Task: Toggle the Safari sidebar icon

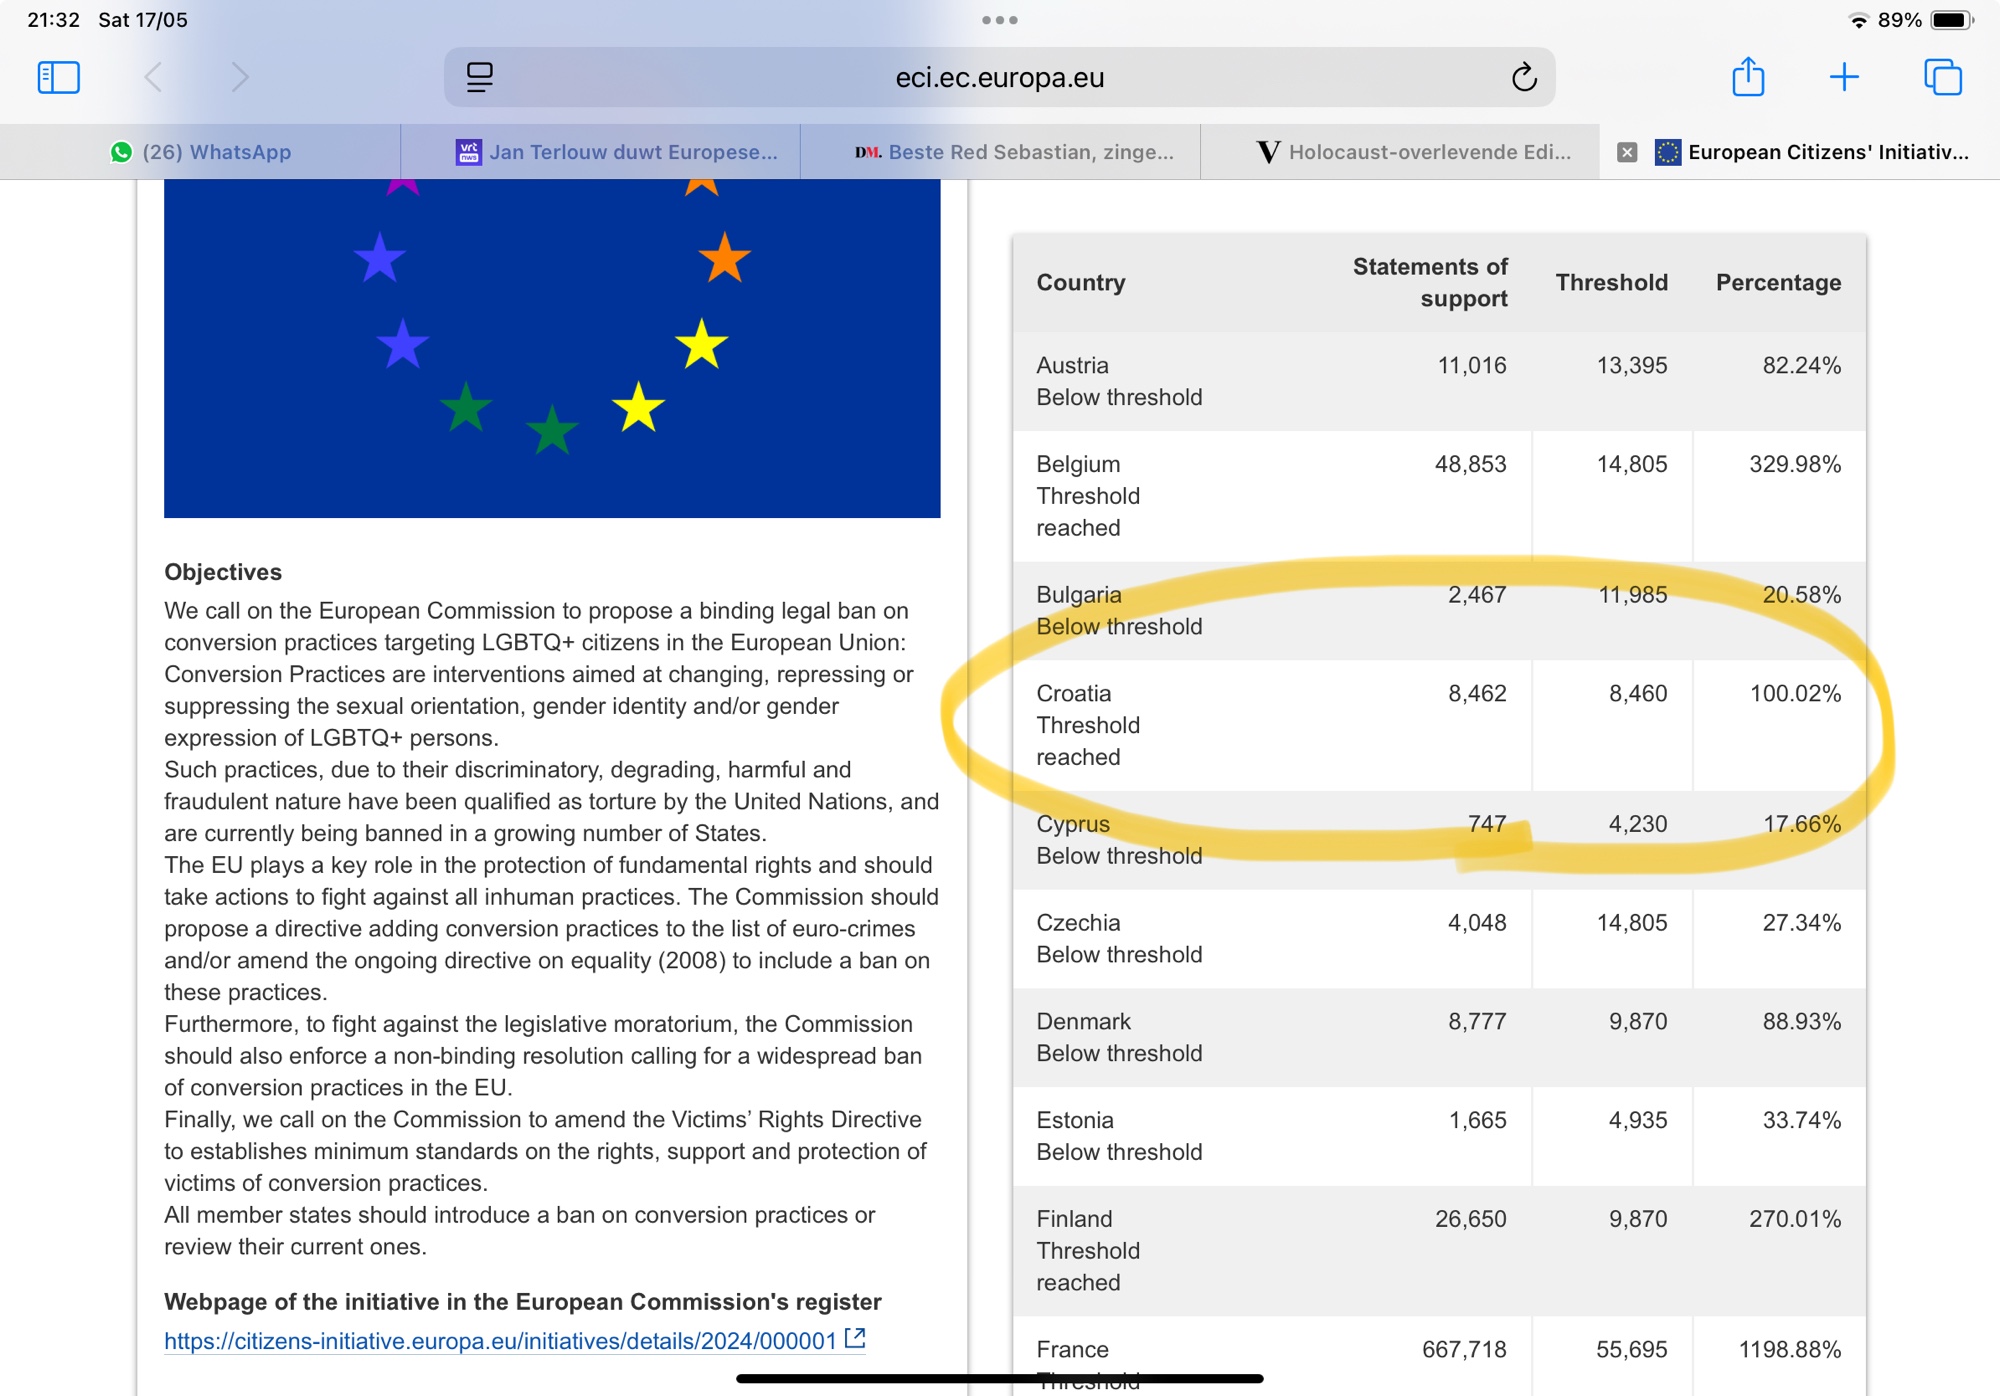Action: 58,77
